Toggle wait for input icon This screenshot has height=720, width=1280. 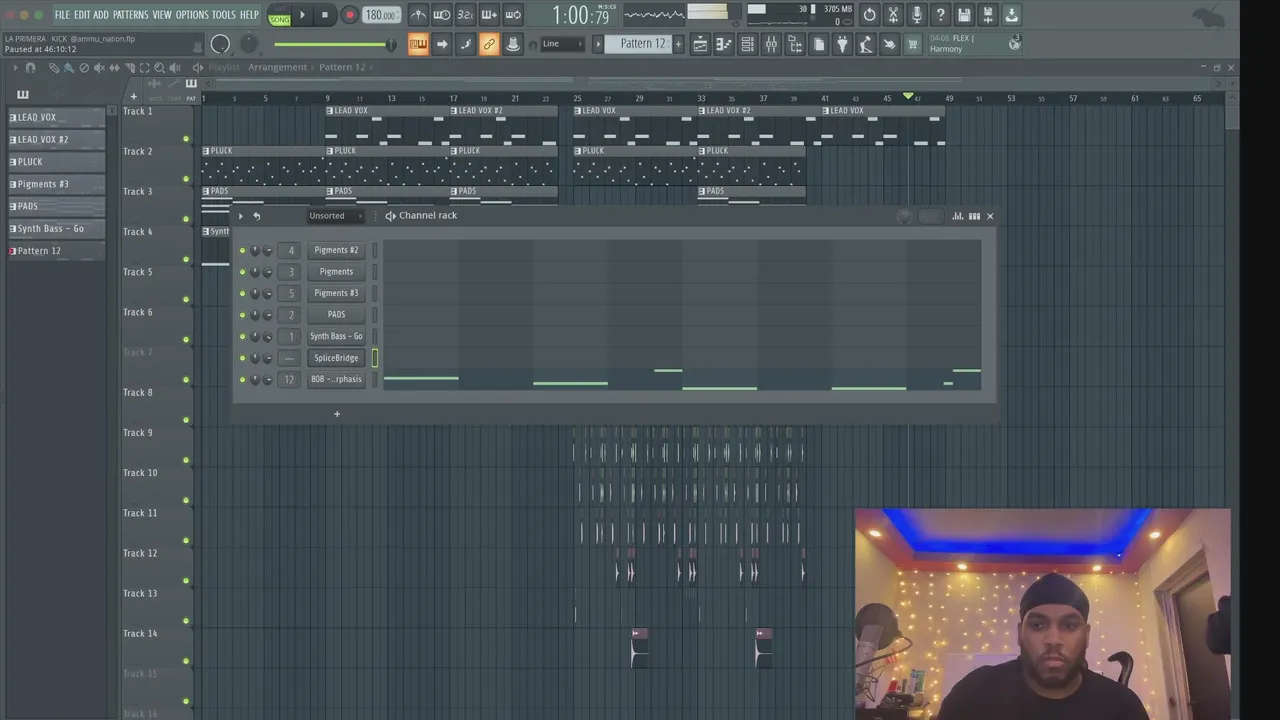pyautogui.click(x=441, y=15)
